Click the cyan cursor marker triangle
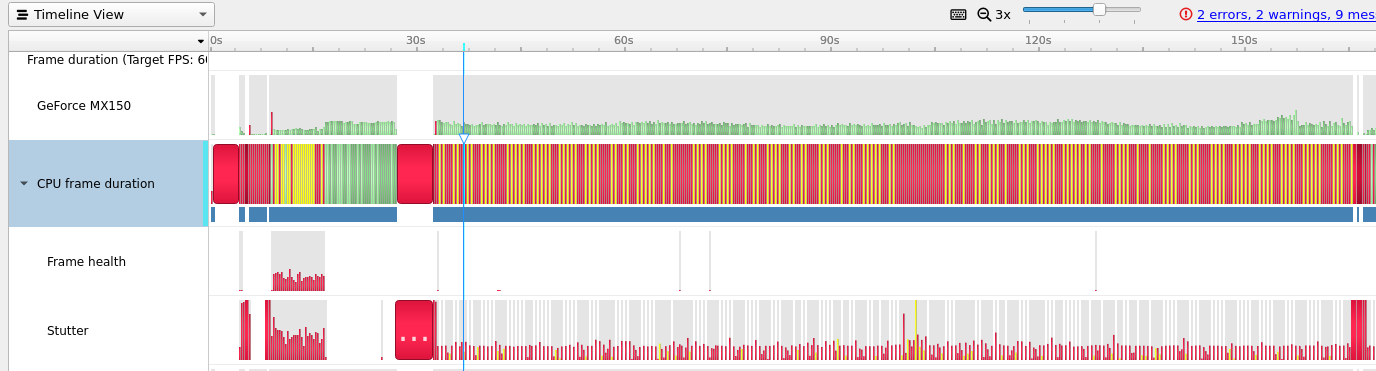Image resolution: width=1376 pixels, height=371 pixels. tap(464, 139)
